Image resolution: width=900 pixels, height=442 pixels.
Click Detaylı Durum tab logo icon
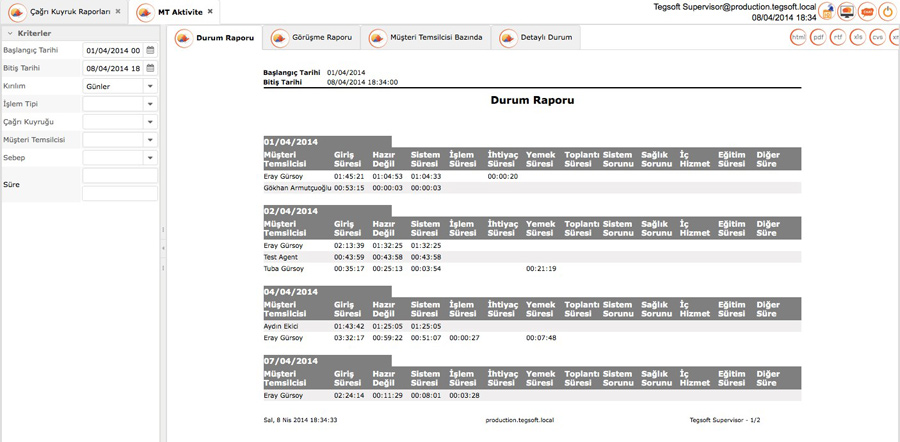pyautogui.click(x=508, y=38)
